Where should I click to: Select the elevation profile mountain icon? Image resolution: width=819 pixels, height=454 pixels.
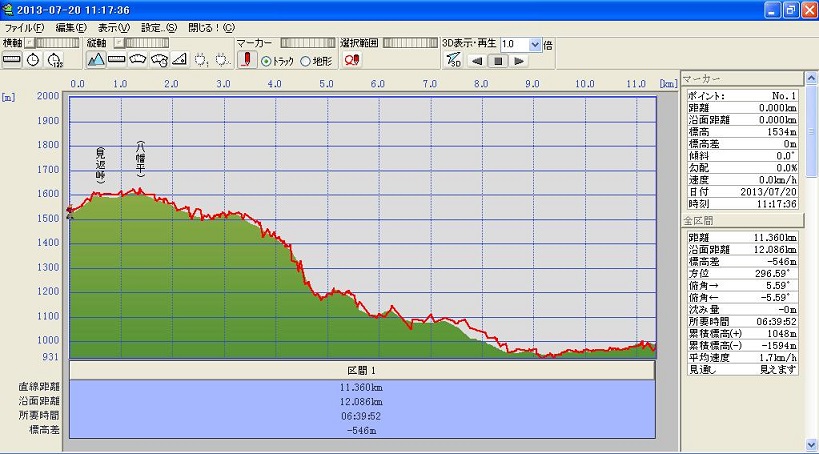[x=96, y=60]
